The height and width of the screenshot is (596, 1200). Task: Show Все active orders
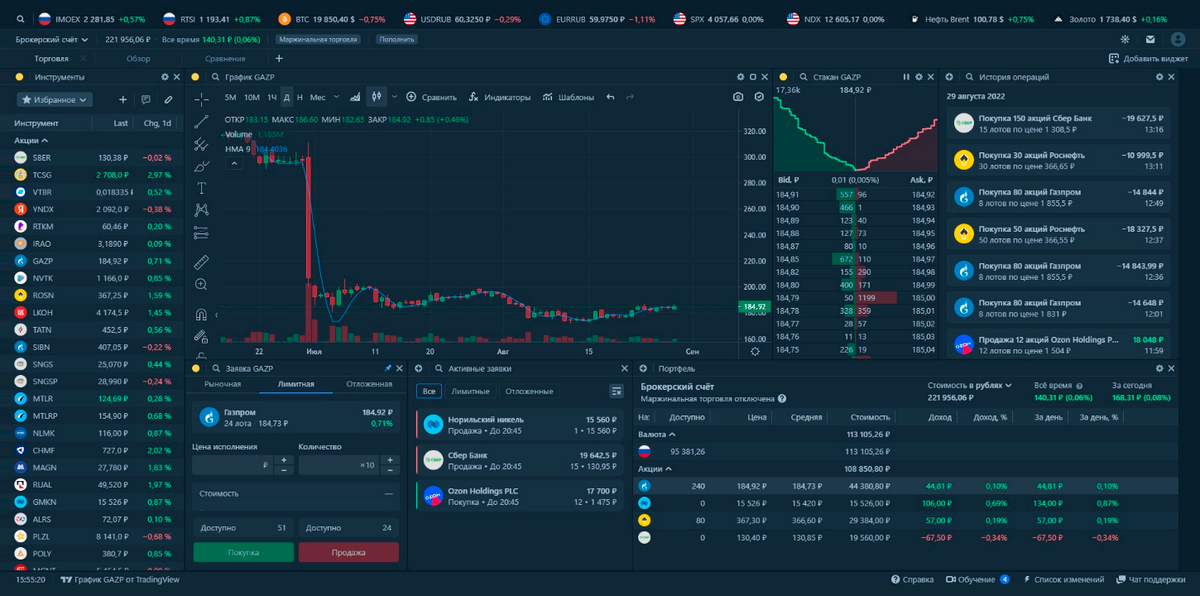point(428,391)
